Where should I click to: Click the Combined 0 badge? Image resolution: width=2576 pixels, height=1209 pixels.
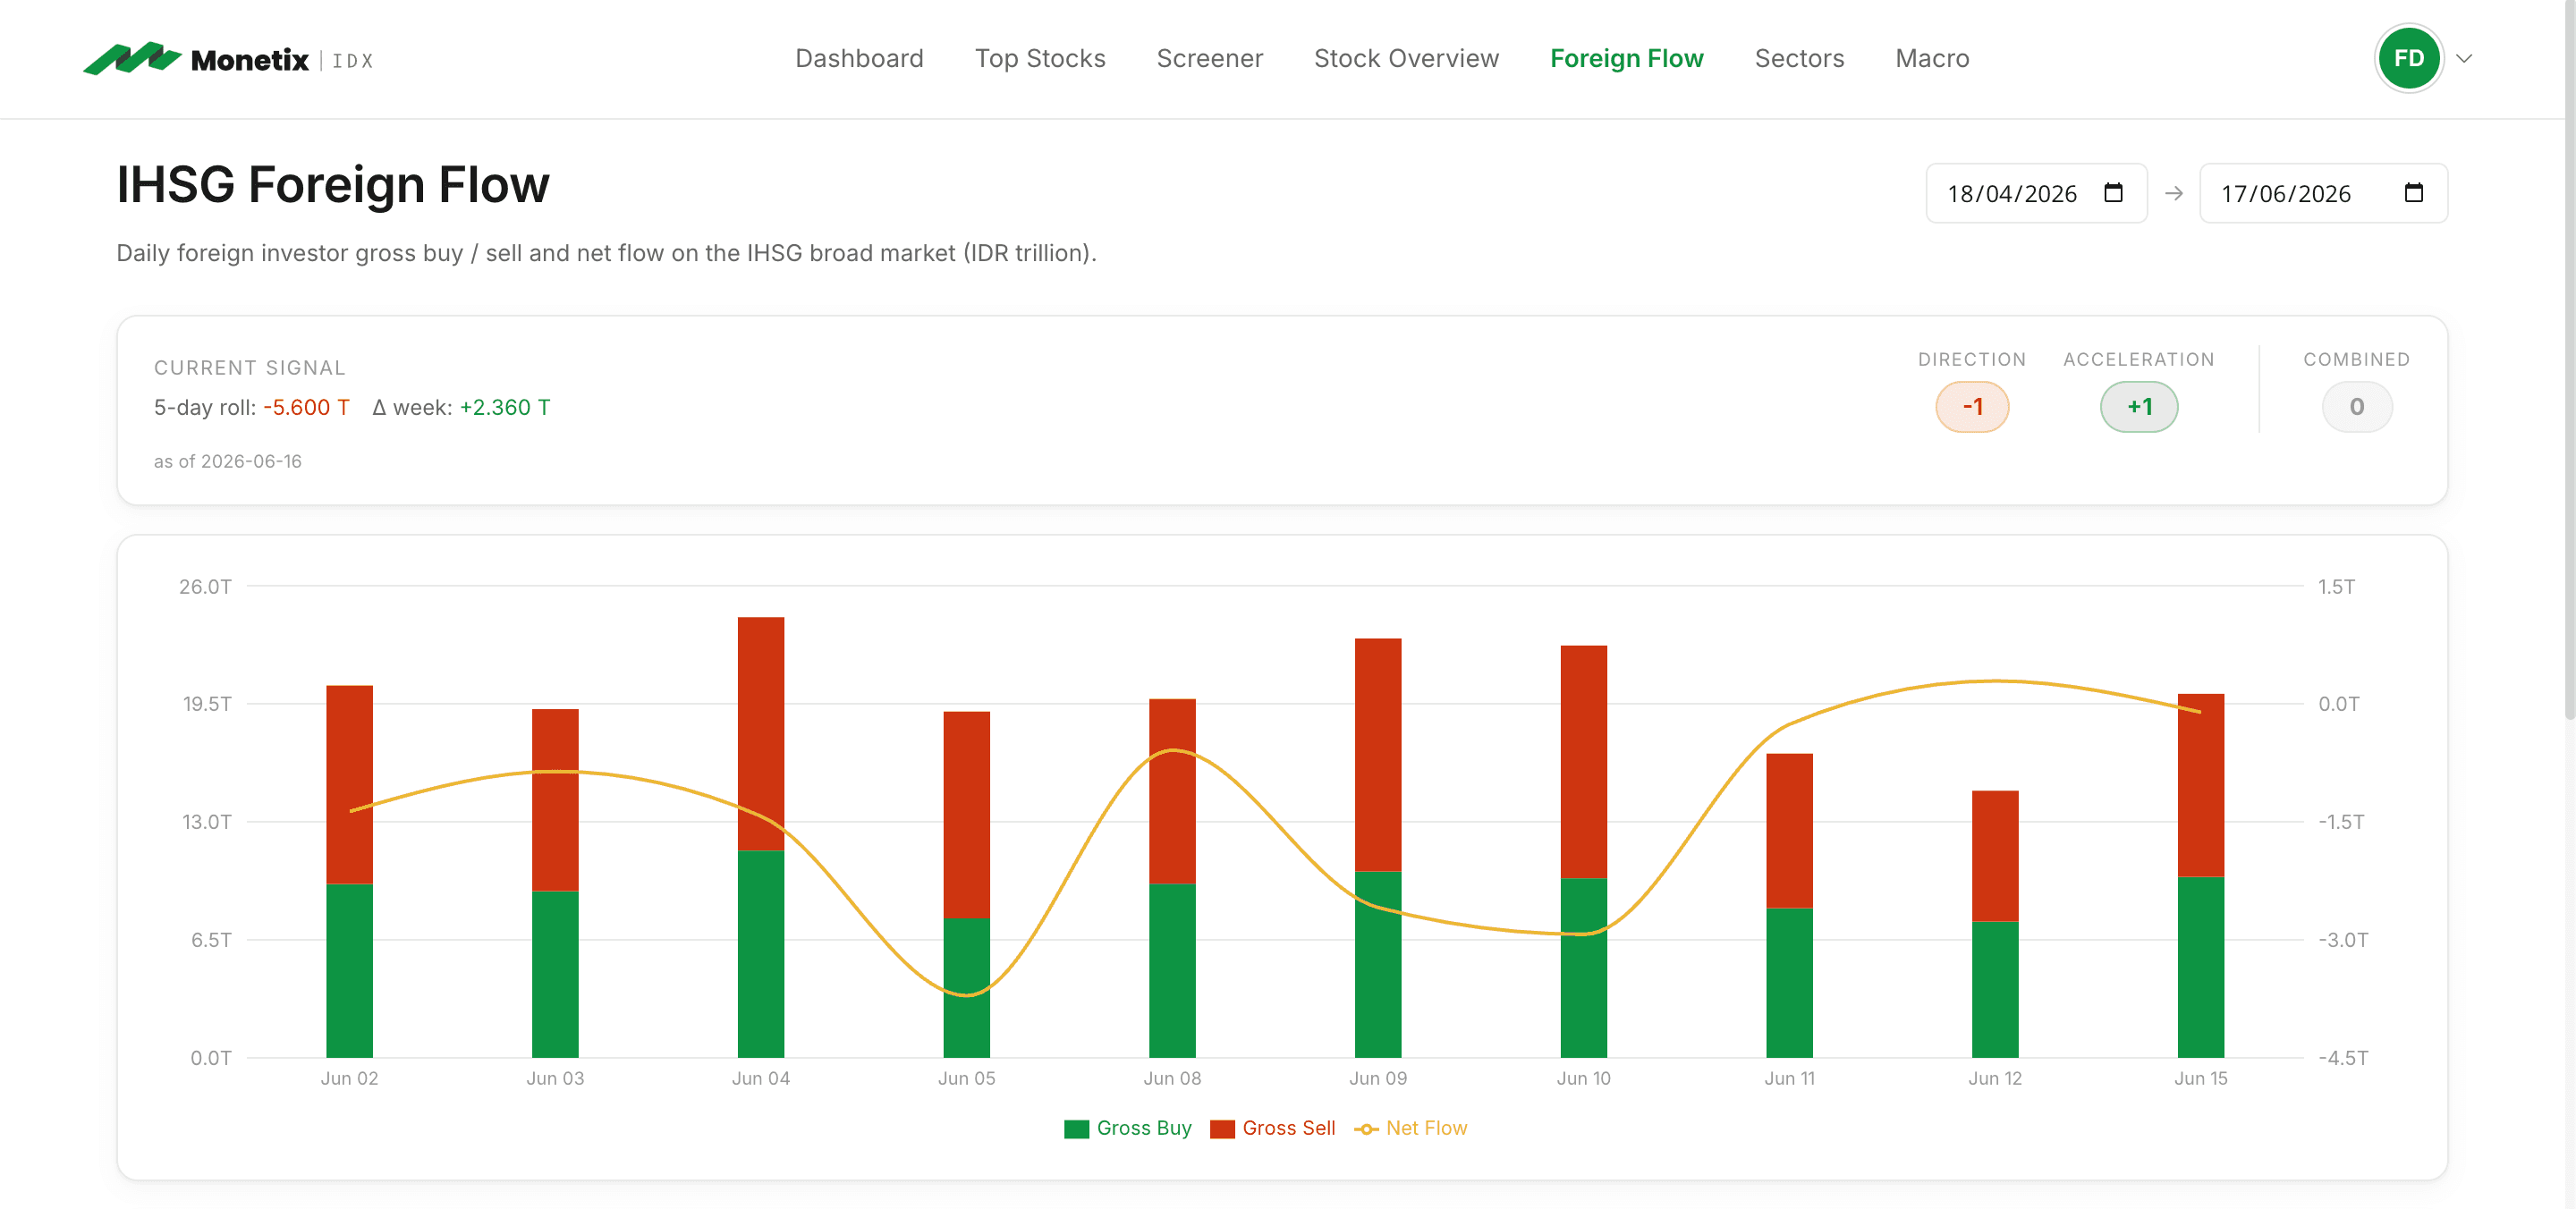[x=2356, y=406]
